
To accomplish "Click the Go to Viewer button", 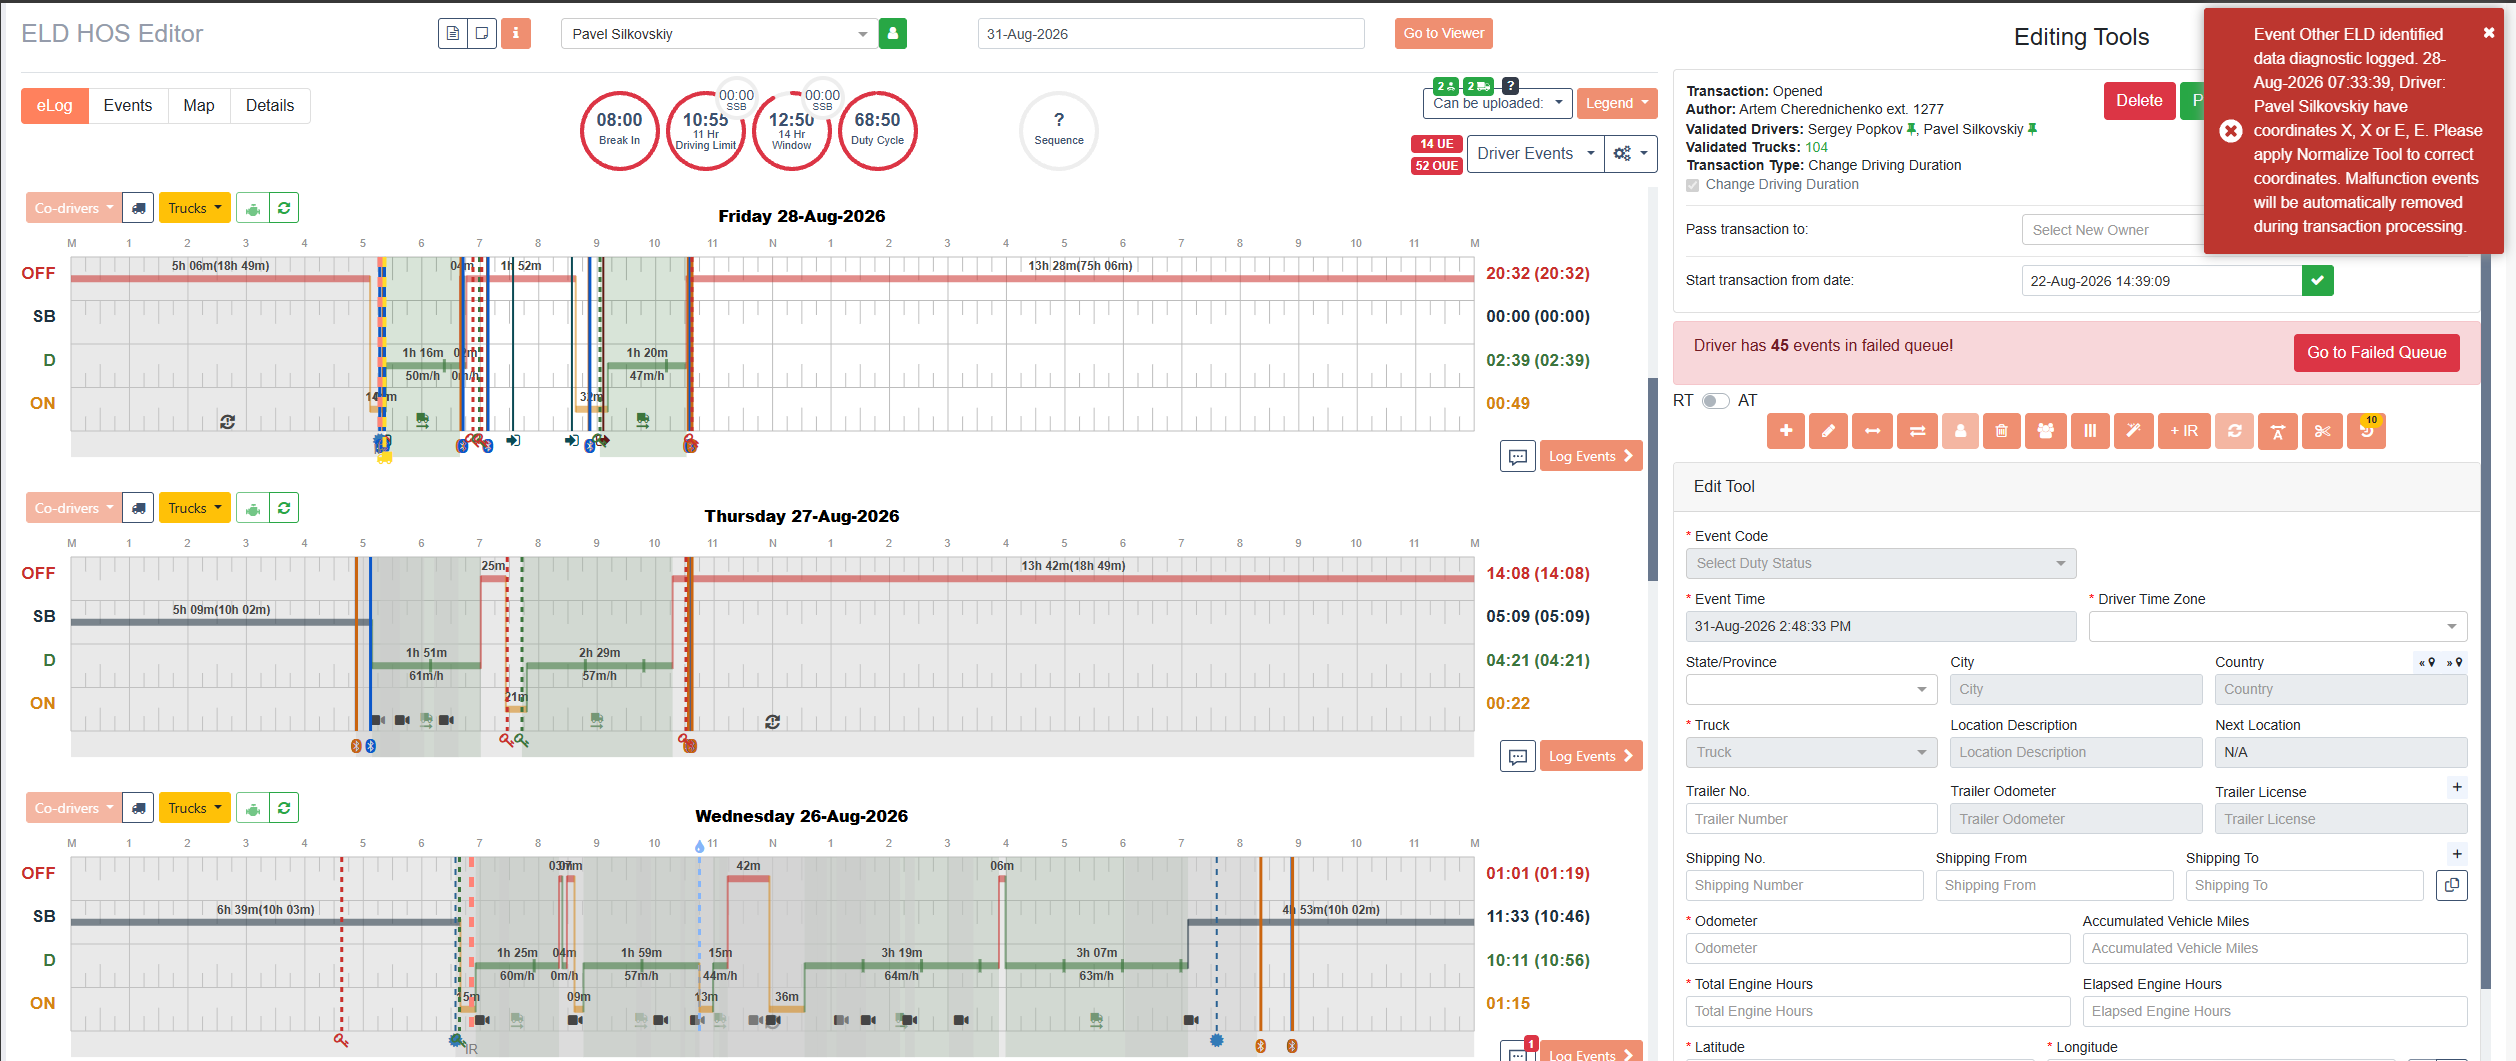I will click(x=1443, y=33).
